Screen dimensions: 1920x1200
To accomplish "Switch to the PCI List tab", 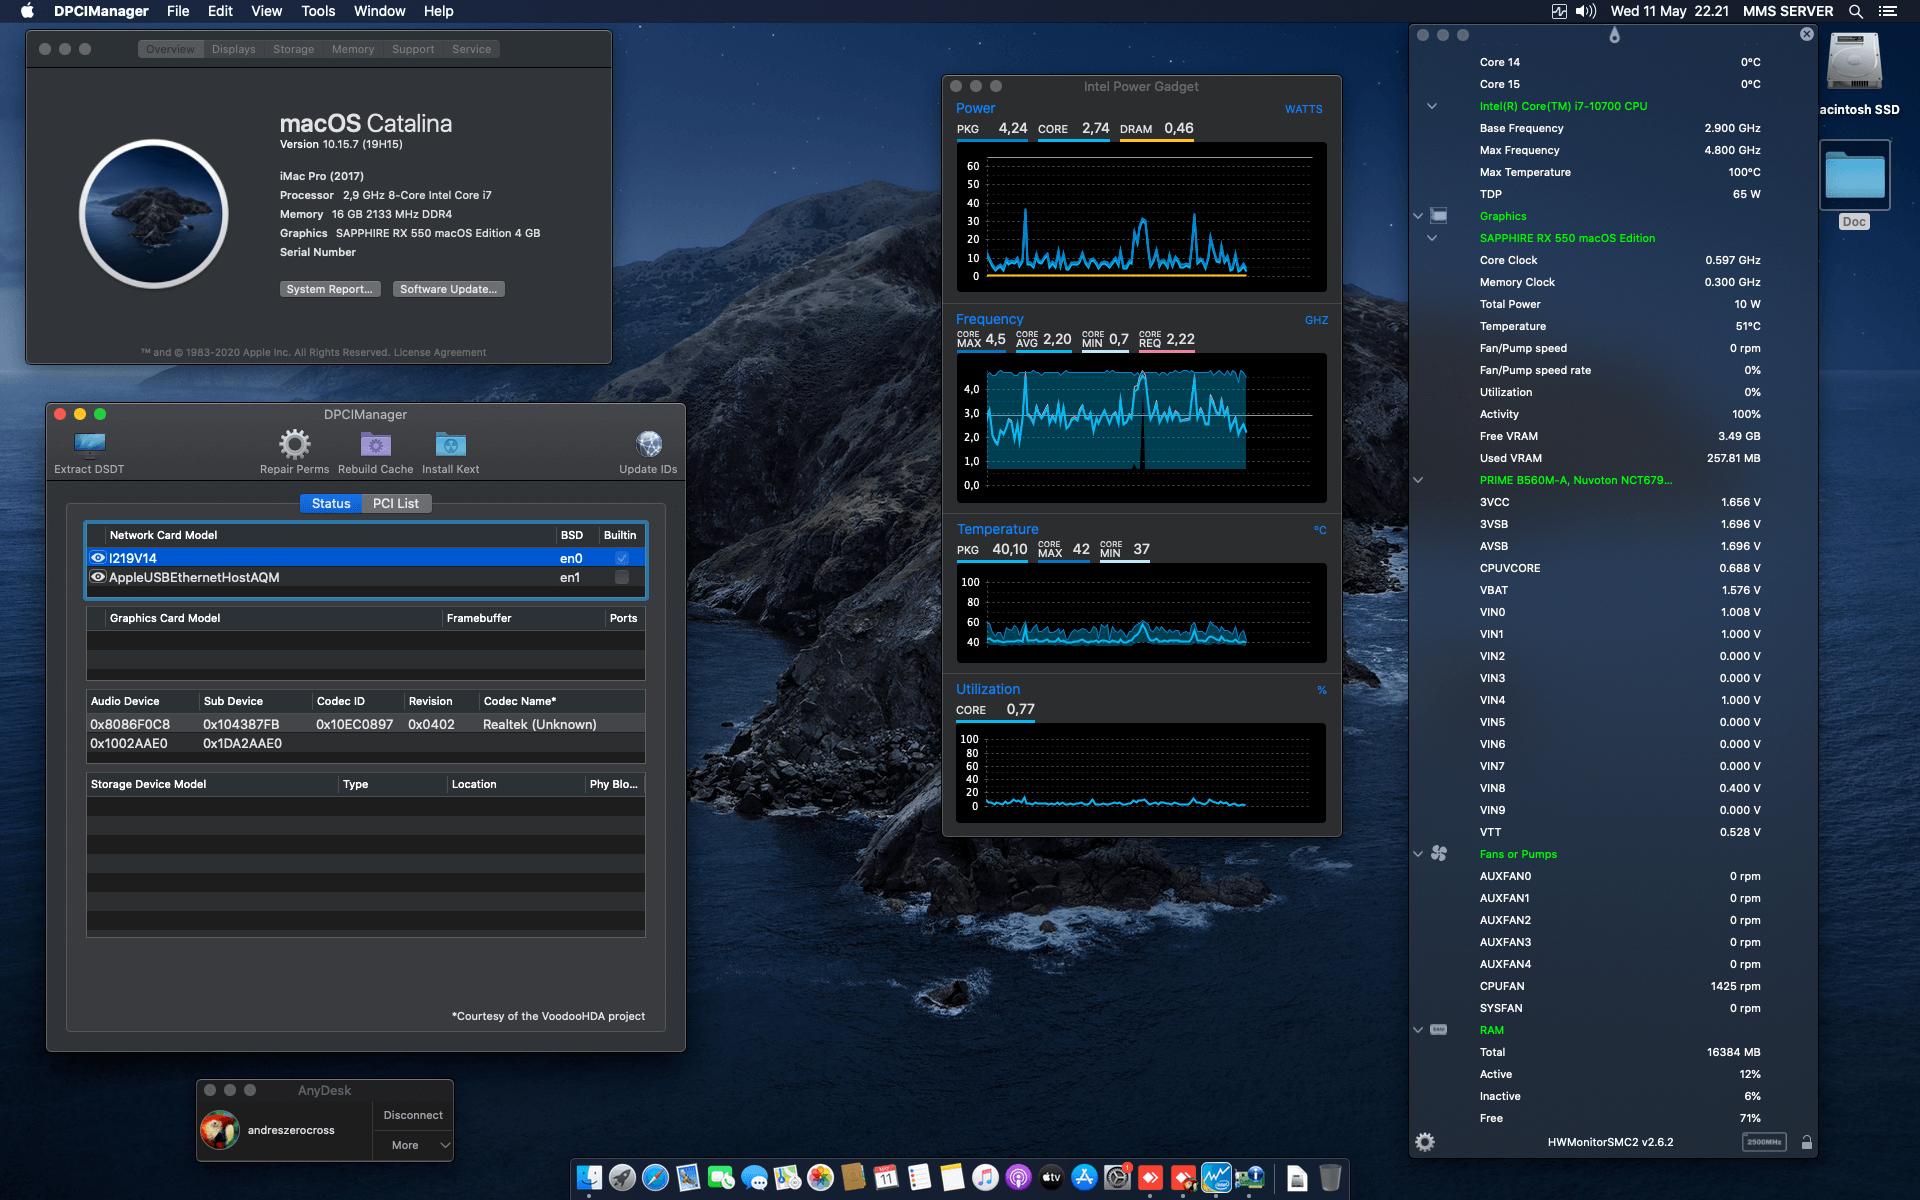I will [396, 503].
